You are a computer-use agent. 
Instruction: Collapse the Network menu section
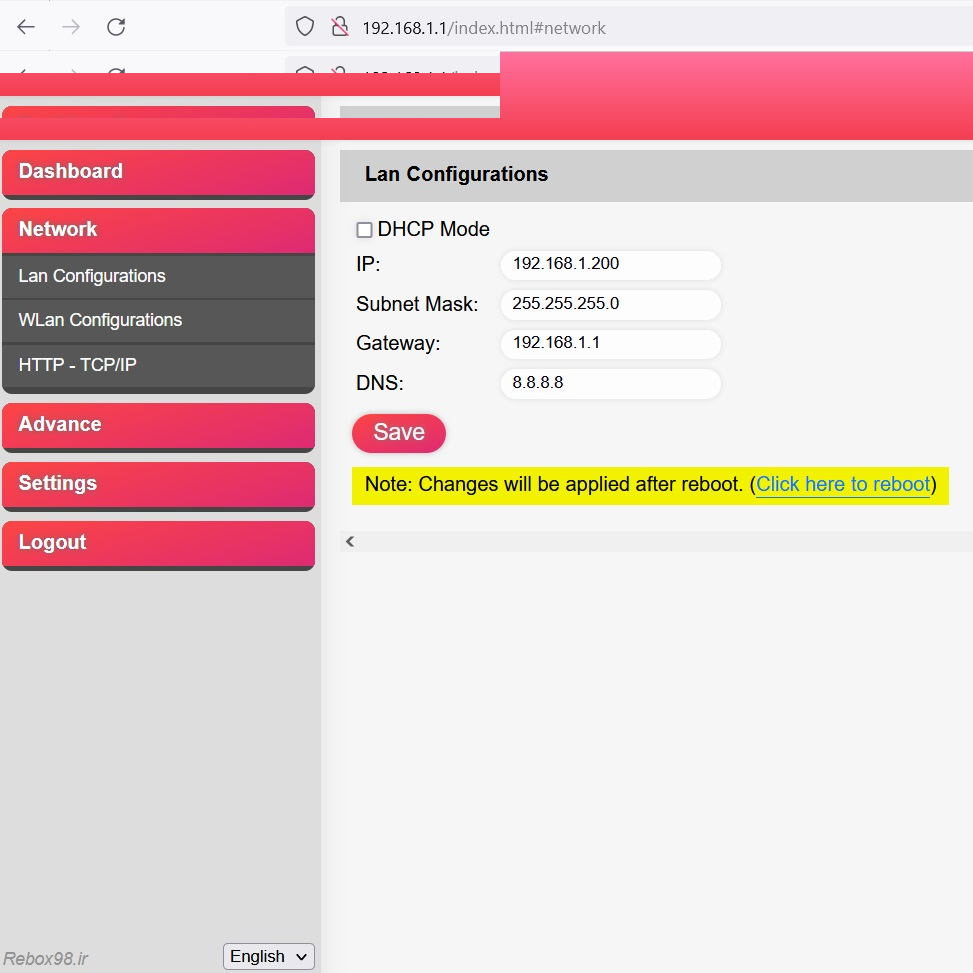[x=158, y=230]
